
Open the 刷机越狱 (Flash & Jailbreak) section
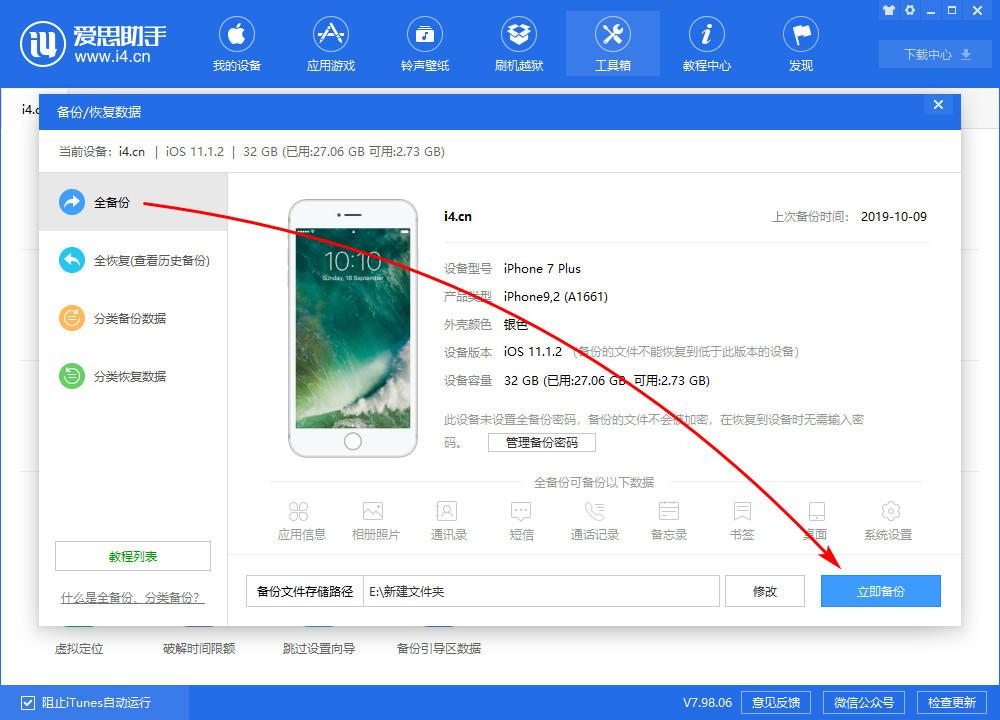pyautogui.click(x=519, y=43)
